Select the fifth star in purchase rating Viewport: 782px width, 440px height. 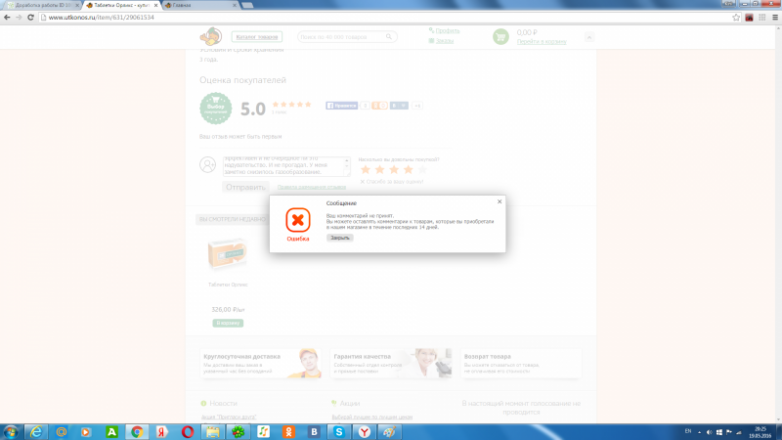422,170
